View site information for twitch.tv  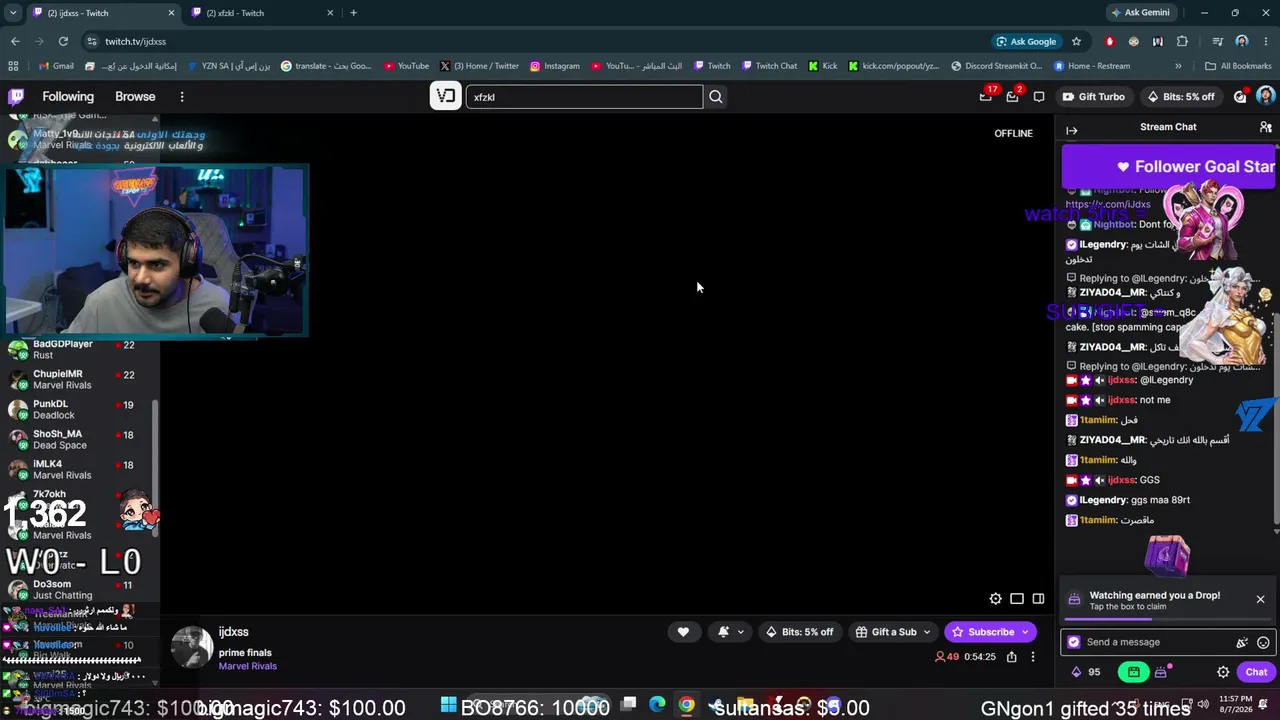pos(92,41)
